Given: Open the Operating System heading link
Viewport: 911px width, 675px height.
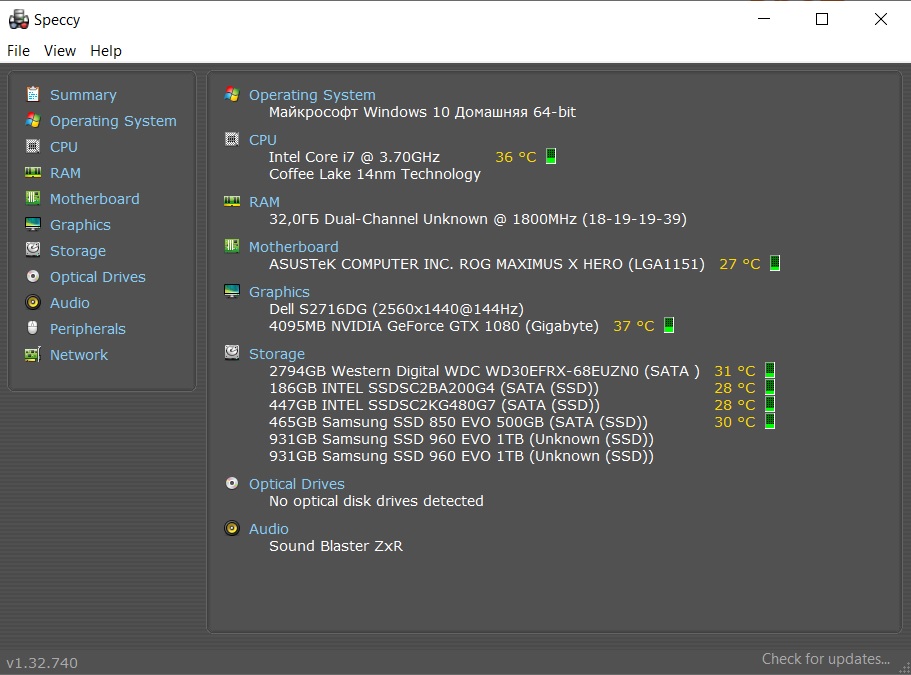Looking at the screenshot, I should click(x=312, y=95).
